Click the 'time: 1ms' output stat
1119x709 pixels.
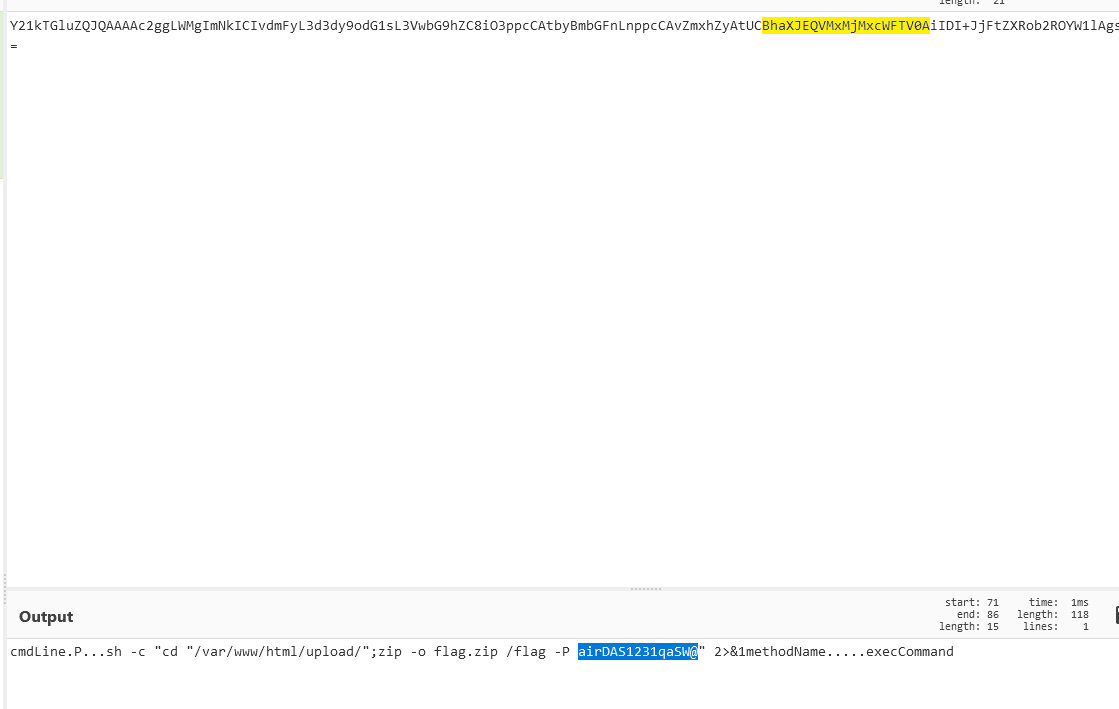(x=1058, y=603)
